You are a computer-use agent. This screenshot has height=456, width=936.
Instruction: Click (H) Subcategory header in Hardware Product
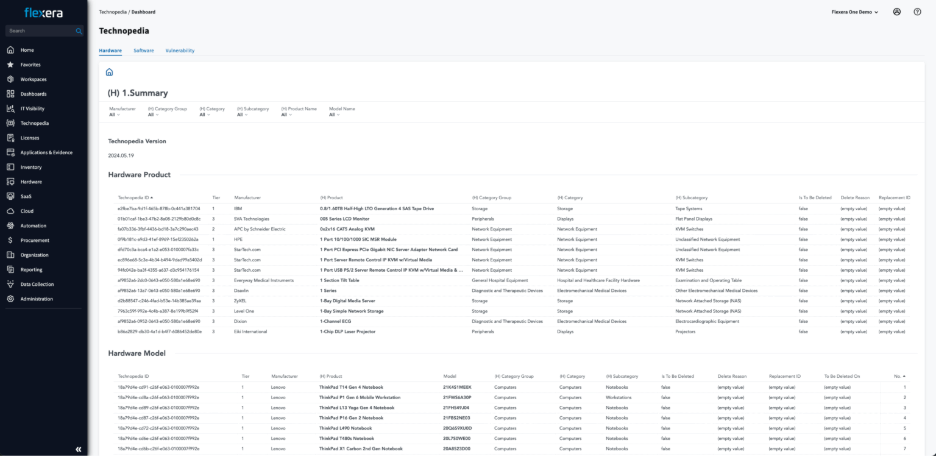[x=691, y=197]
